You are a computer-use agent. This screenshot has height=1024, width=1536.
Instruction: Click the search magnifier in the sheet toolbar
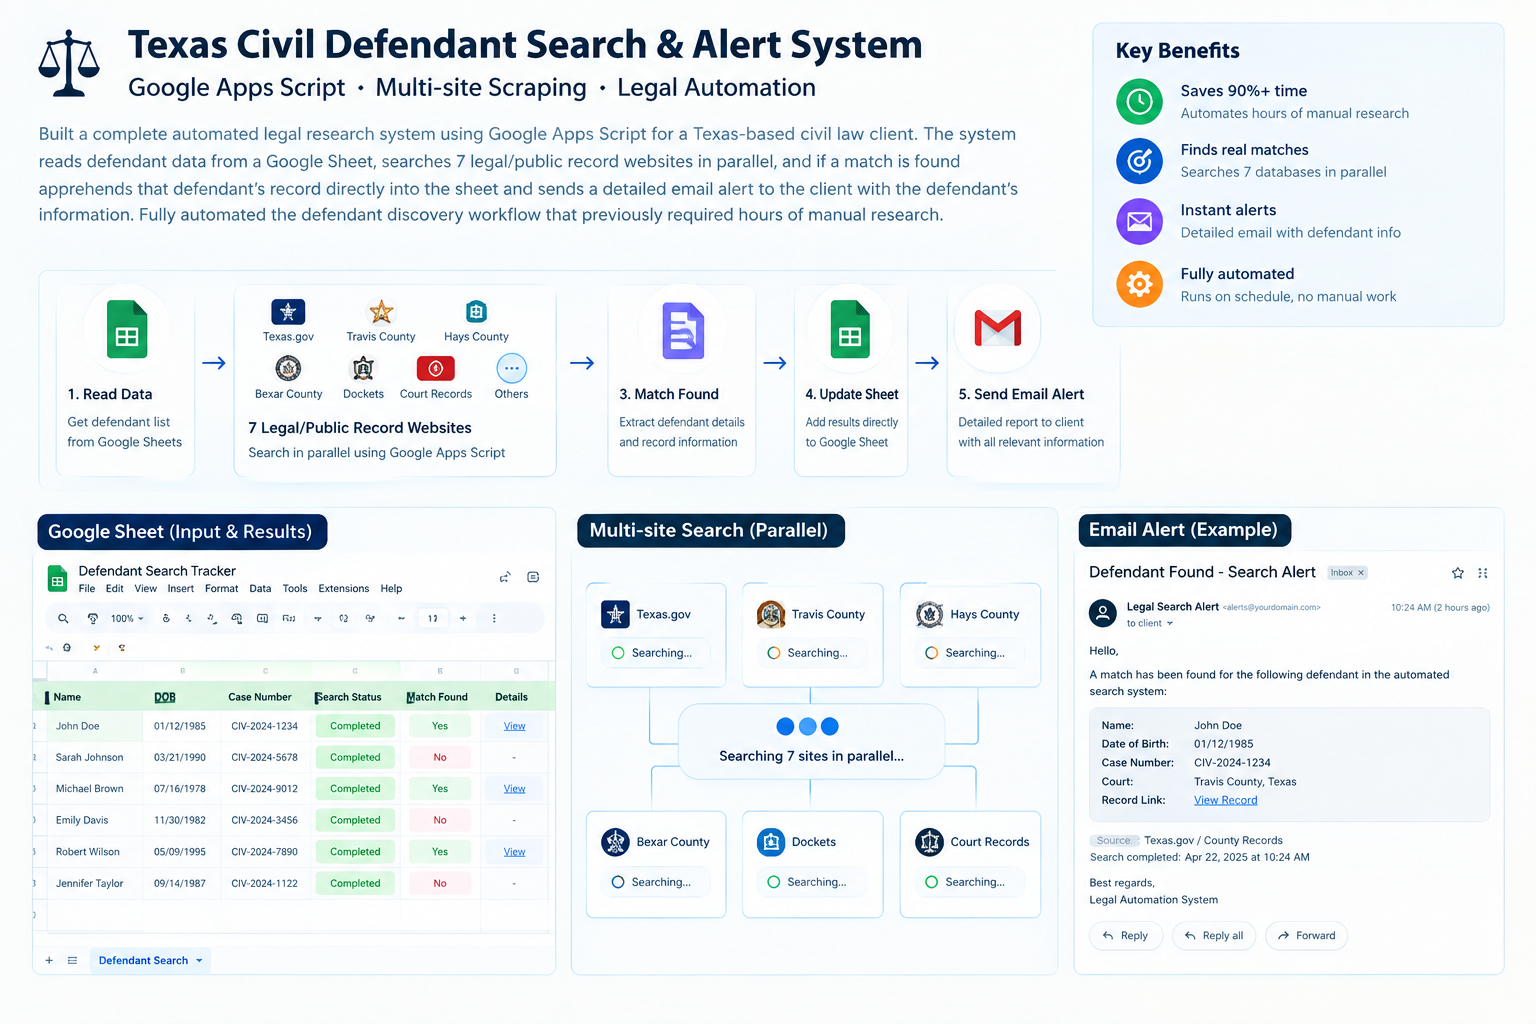click(x=63, y=619)
